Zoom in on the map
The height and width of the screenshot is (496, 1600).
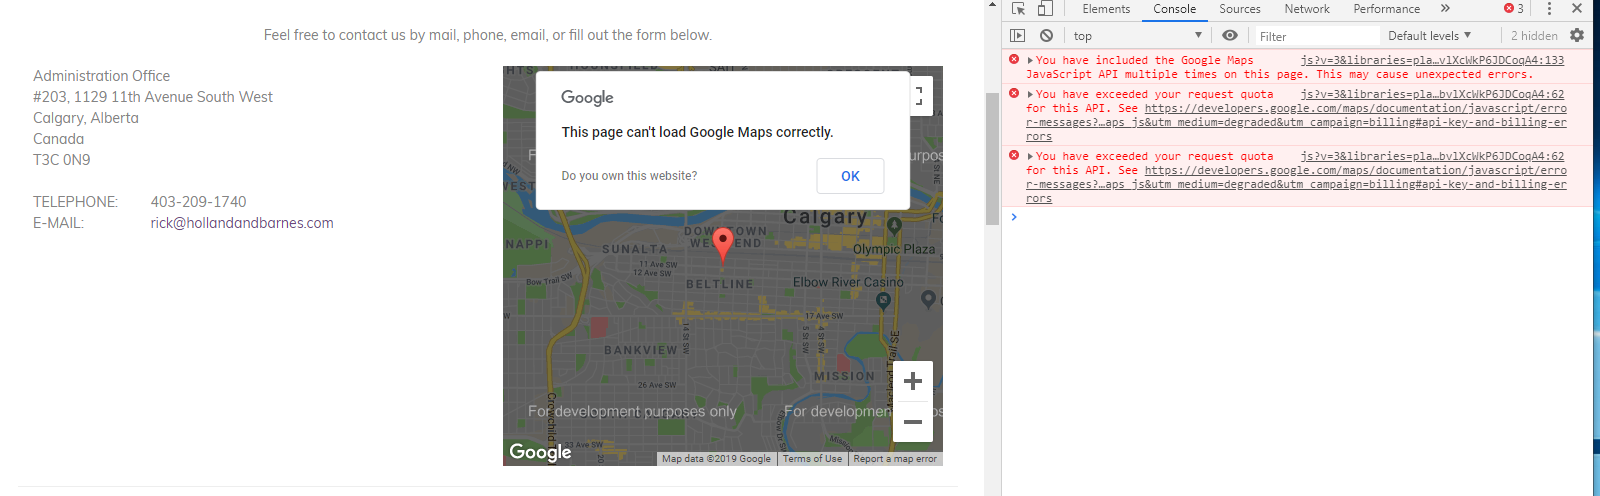[912, 381]
